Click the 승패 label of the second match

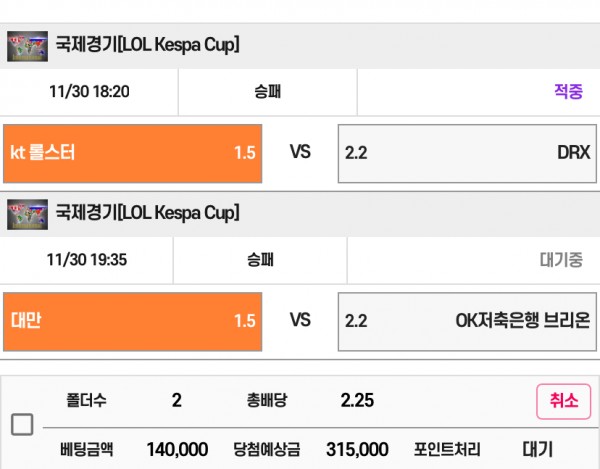[260, 260]
